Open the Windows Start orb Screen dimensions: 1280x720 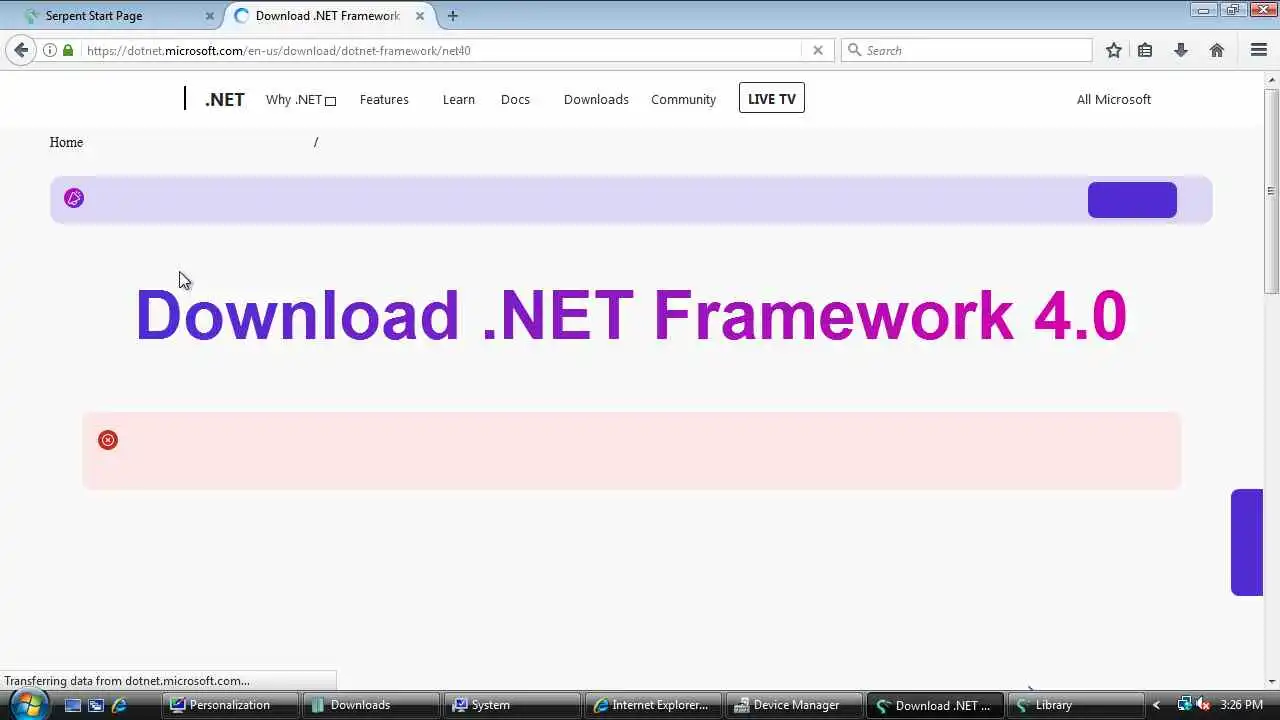28,704
